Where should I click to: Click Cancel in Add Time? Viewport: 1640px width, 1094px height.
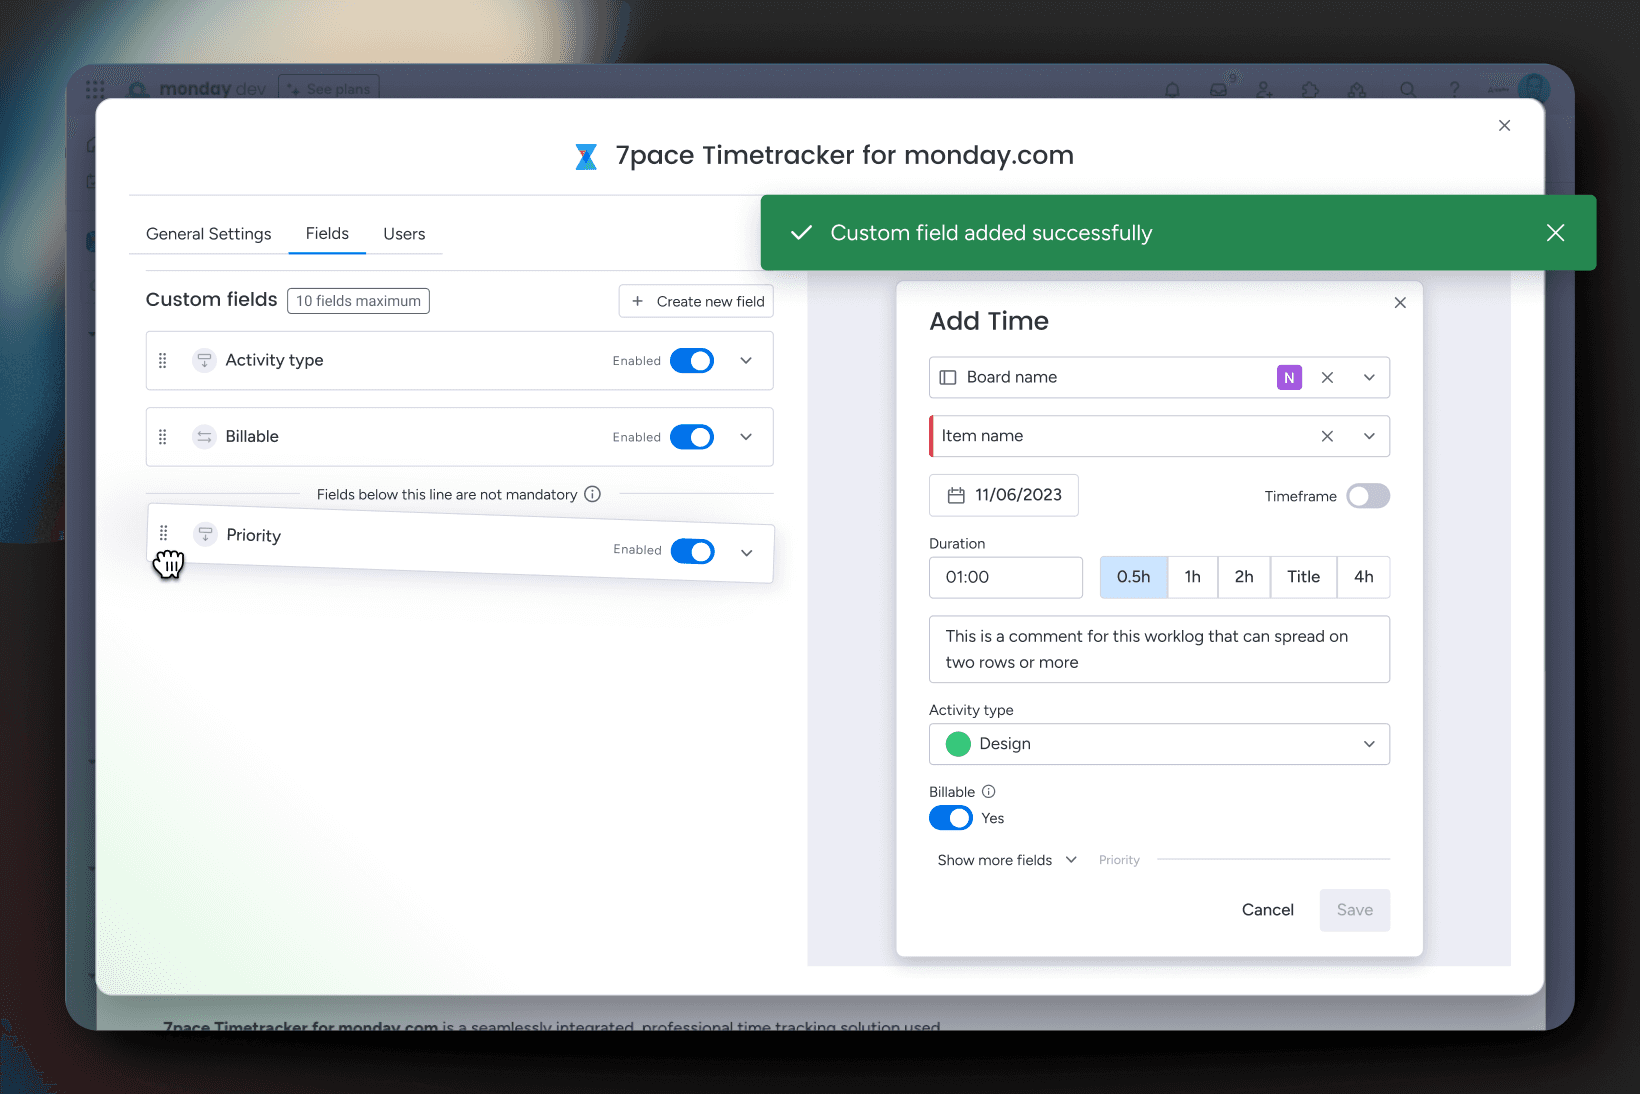pos(1267,910)
